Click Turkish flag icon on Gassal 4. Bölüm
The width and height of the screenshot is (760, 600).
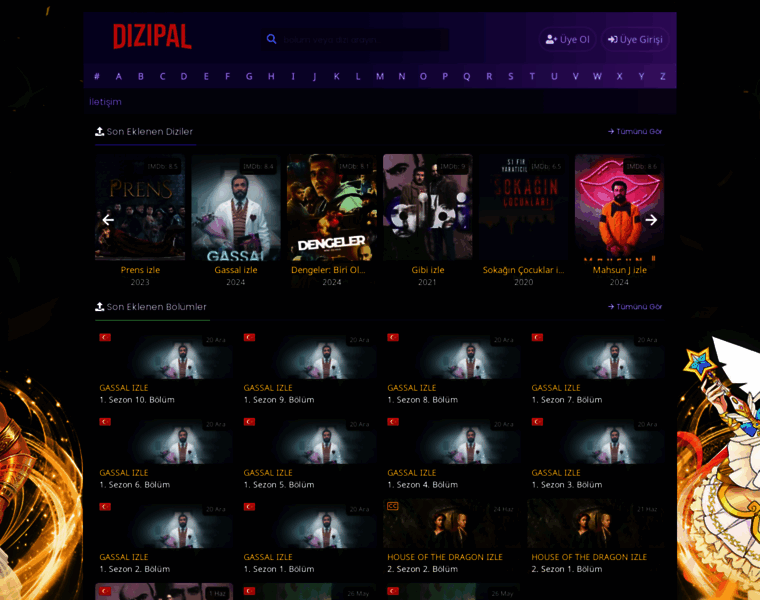click(x=393, y=422)
